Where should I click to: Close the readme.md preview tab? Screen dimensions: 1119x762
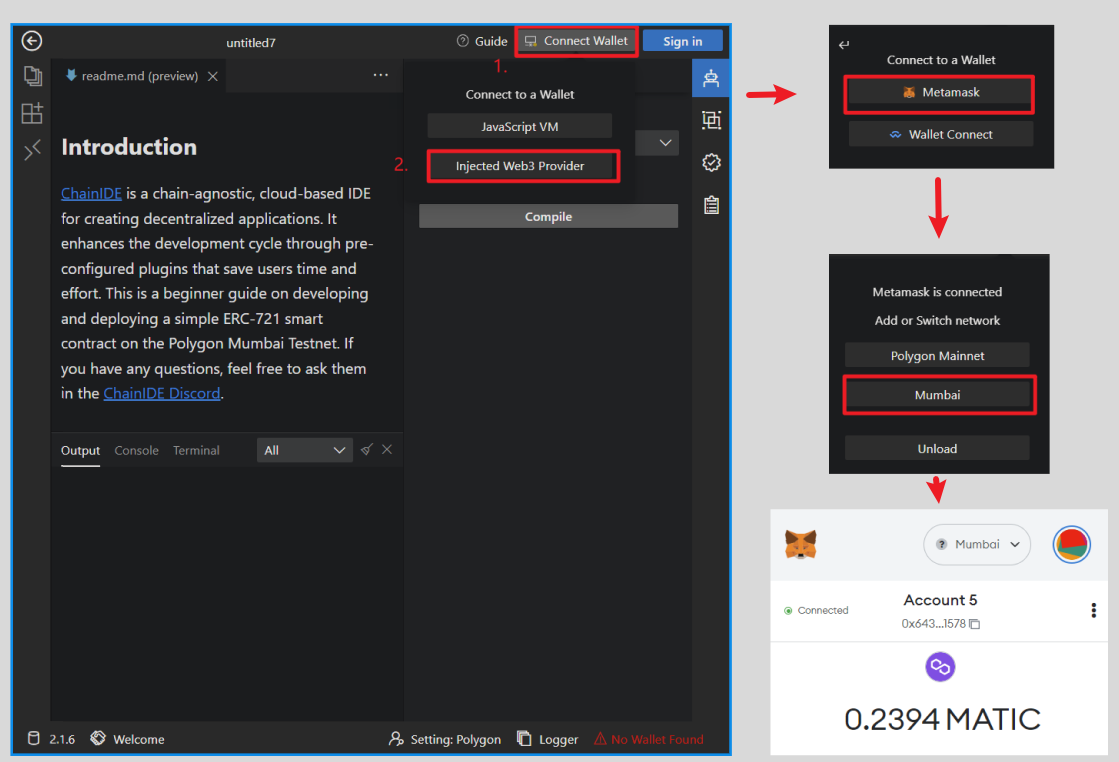point(213,76)
